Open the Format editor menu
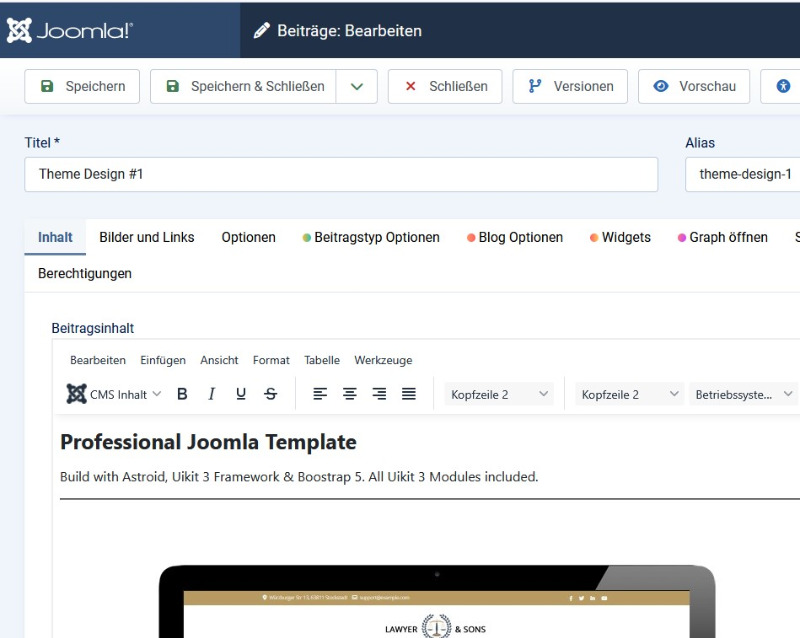This screenshot has width=800, height=638. click(x=271, y=360)
